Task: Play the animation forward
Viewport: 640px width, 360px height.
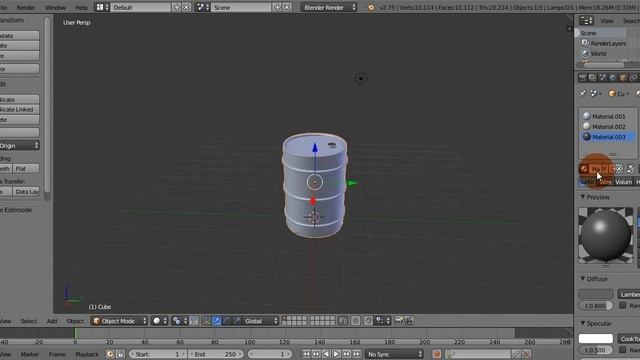Action: tap(336, 354)
